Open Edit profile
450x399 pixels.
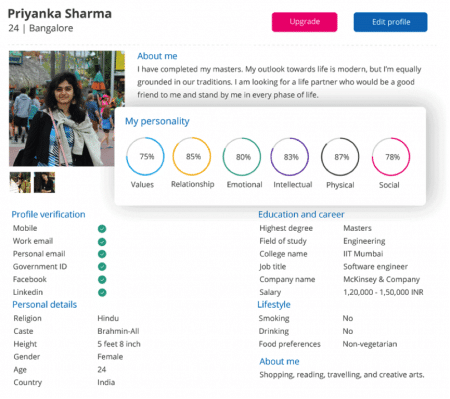click(x=390, y=22)
